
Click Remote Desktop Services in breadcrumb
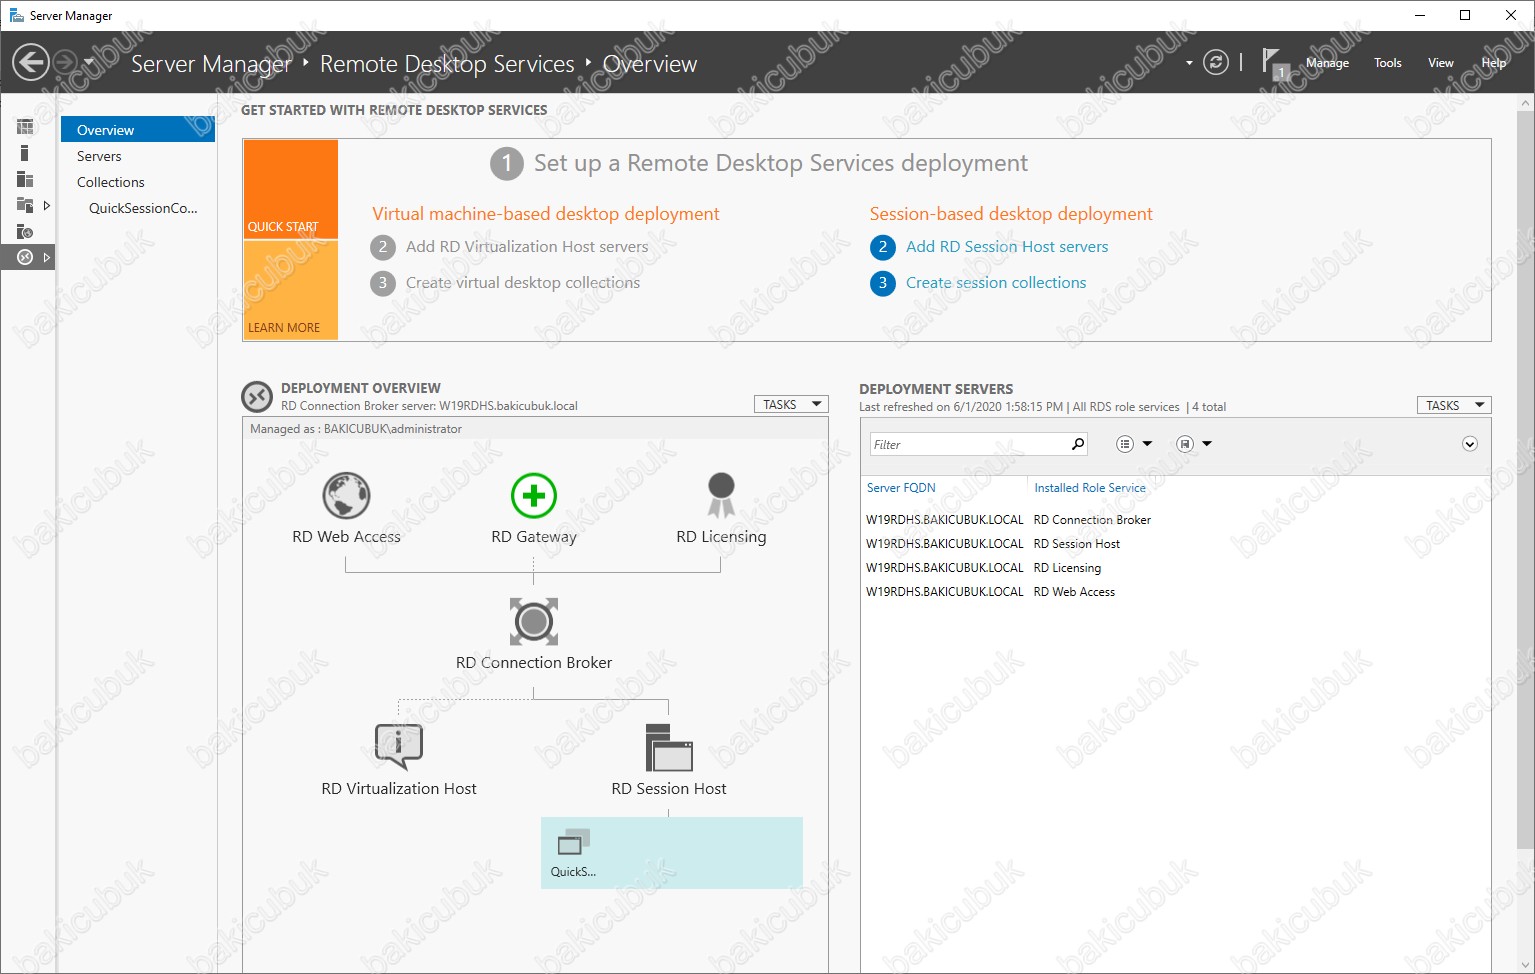click(447, 64)
